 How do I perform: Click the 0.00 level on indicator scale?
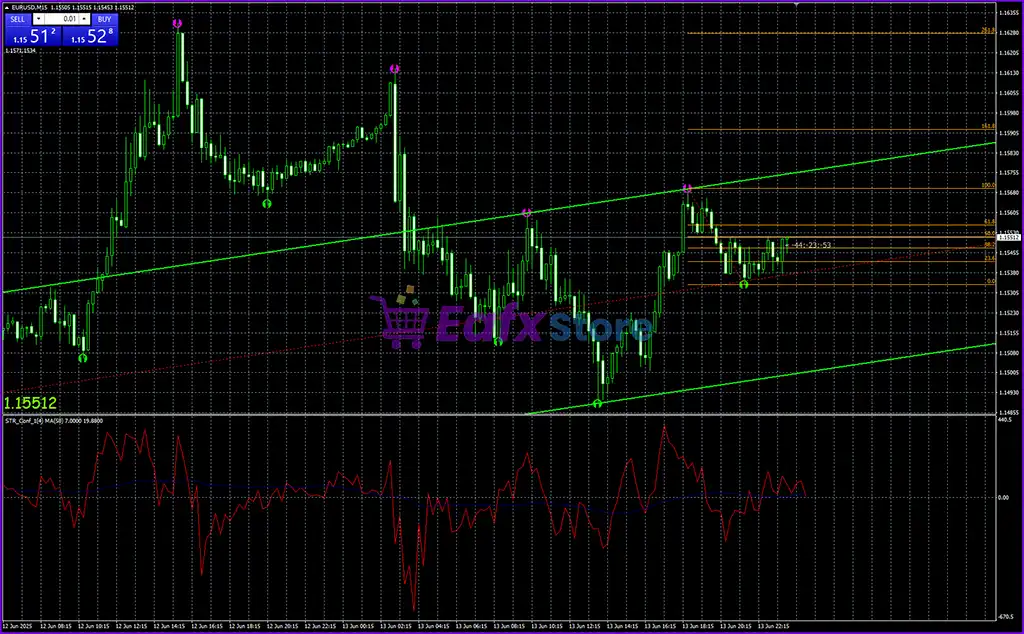click(x=1004, y=498)
